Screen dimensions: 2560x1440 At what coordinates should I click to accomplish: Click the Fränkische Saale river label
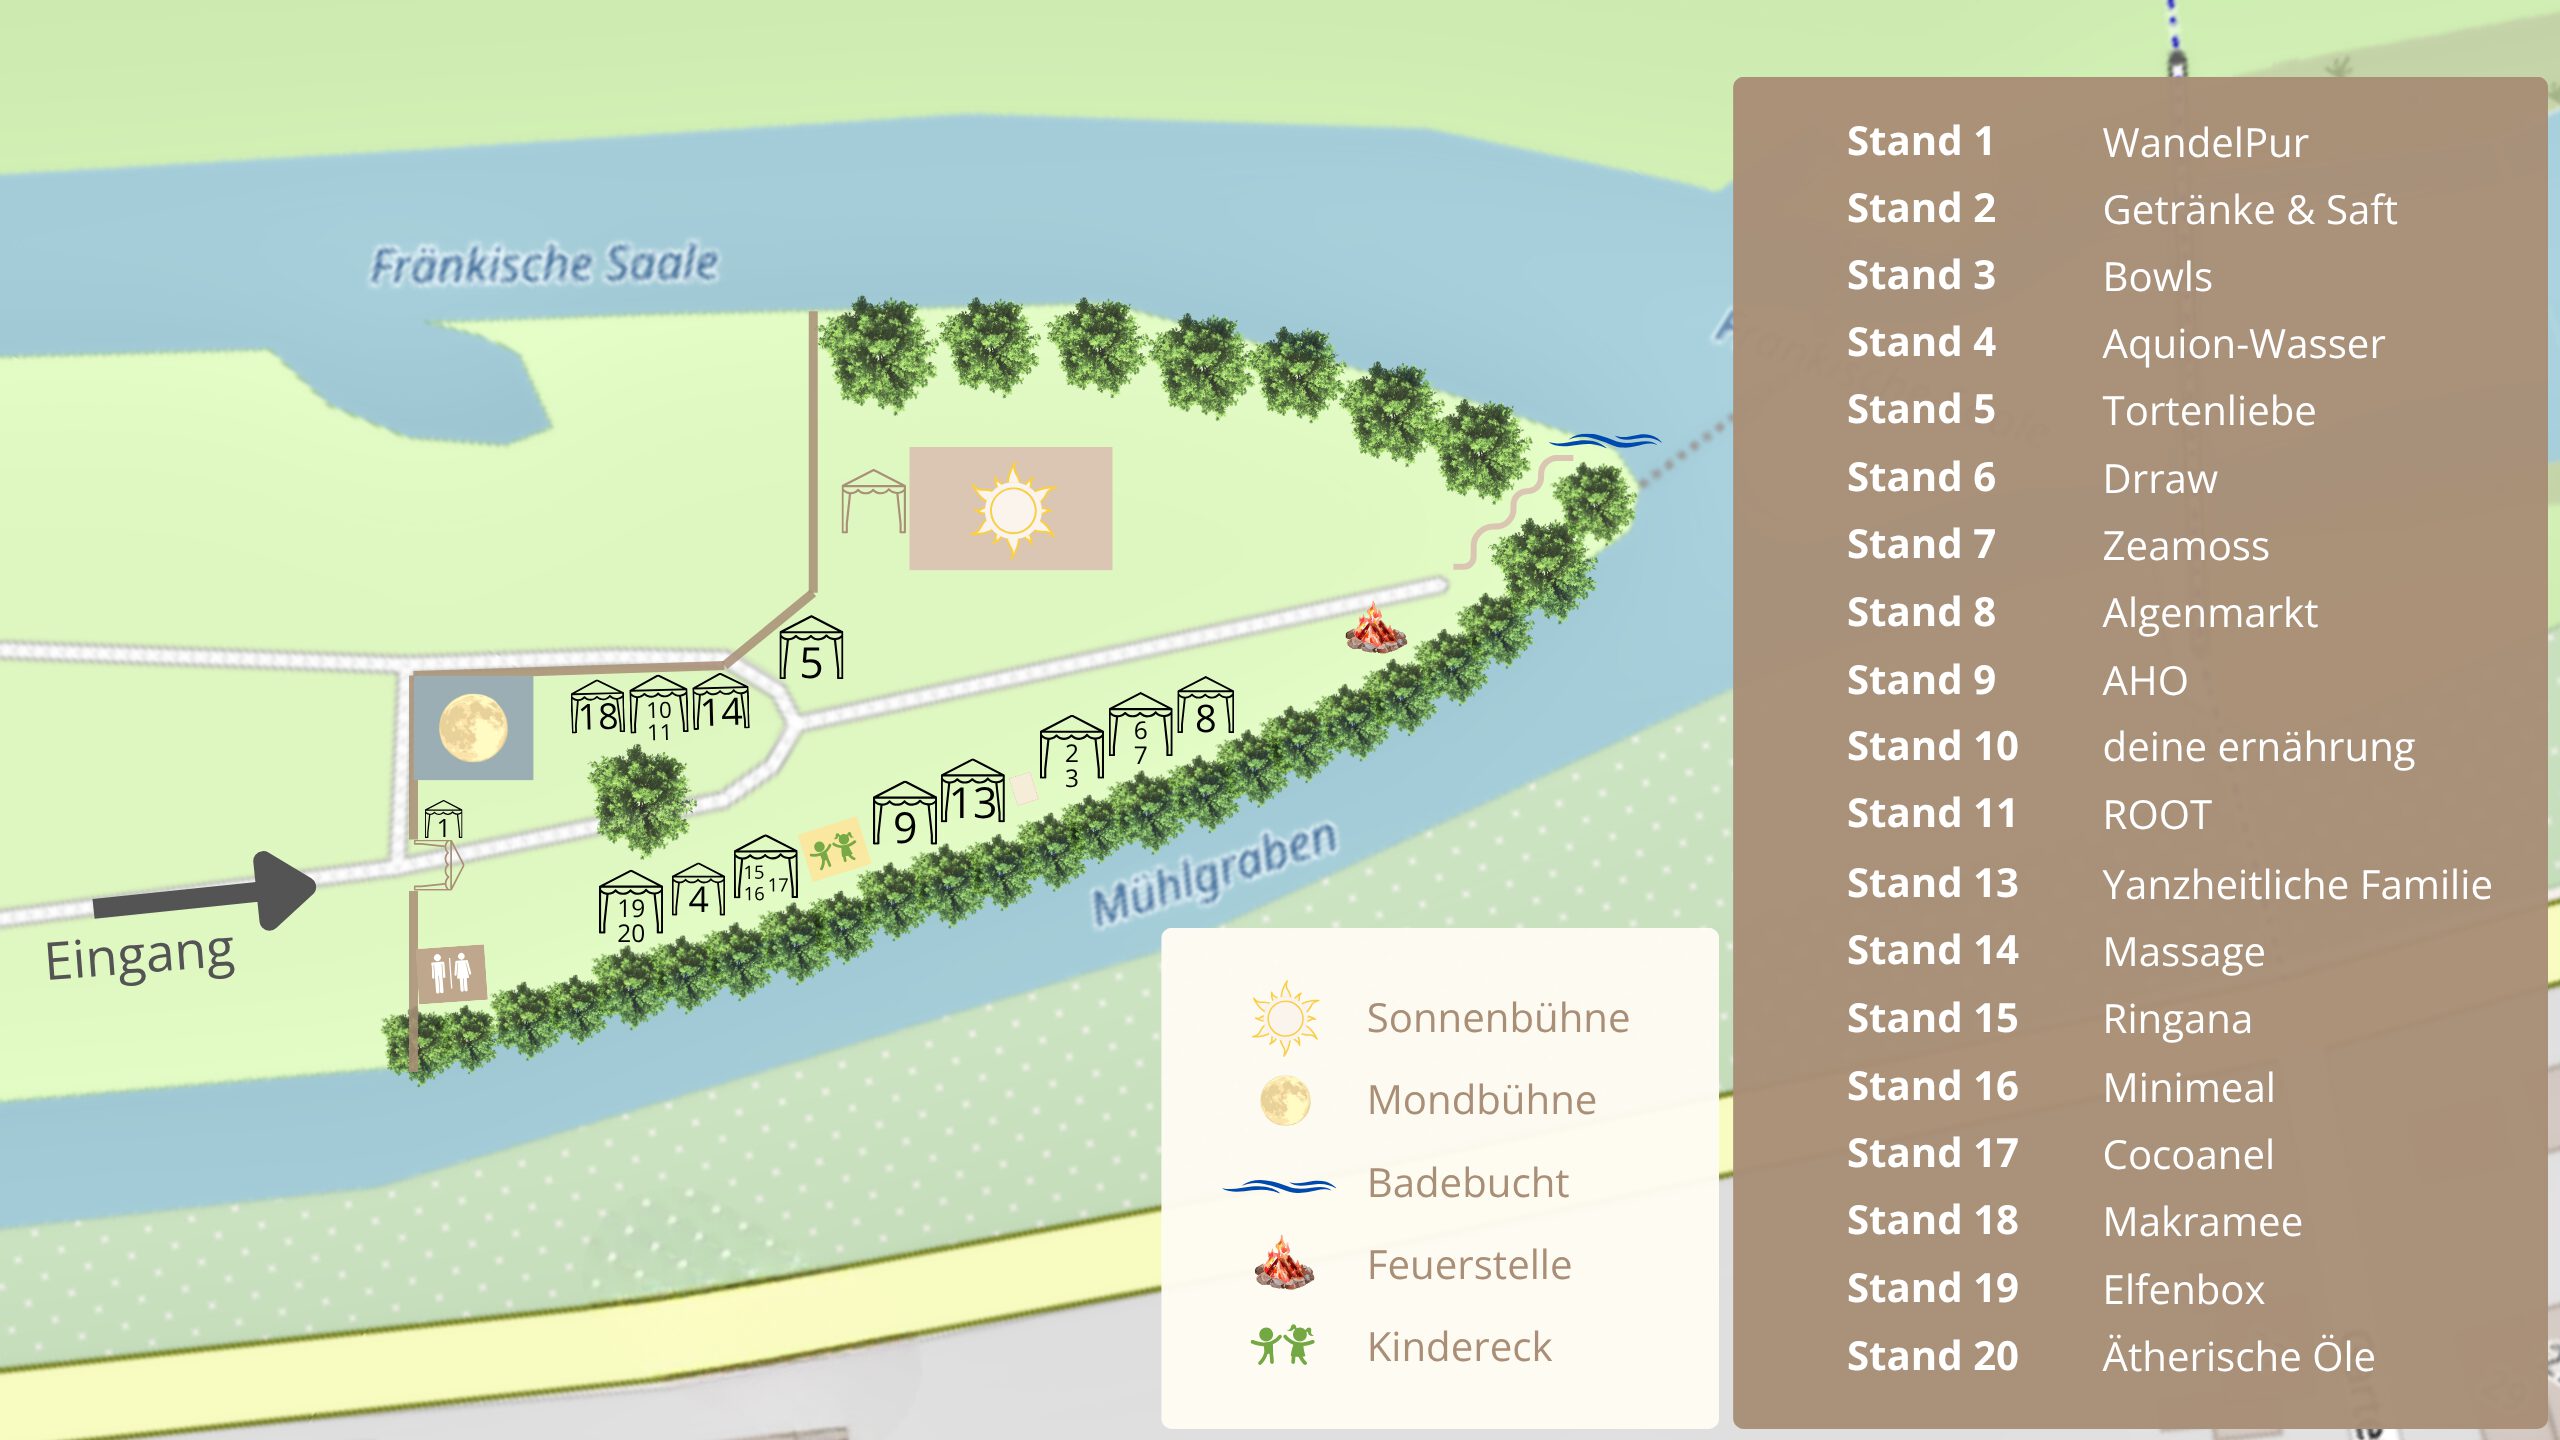point(544,264)
